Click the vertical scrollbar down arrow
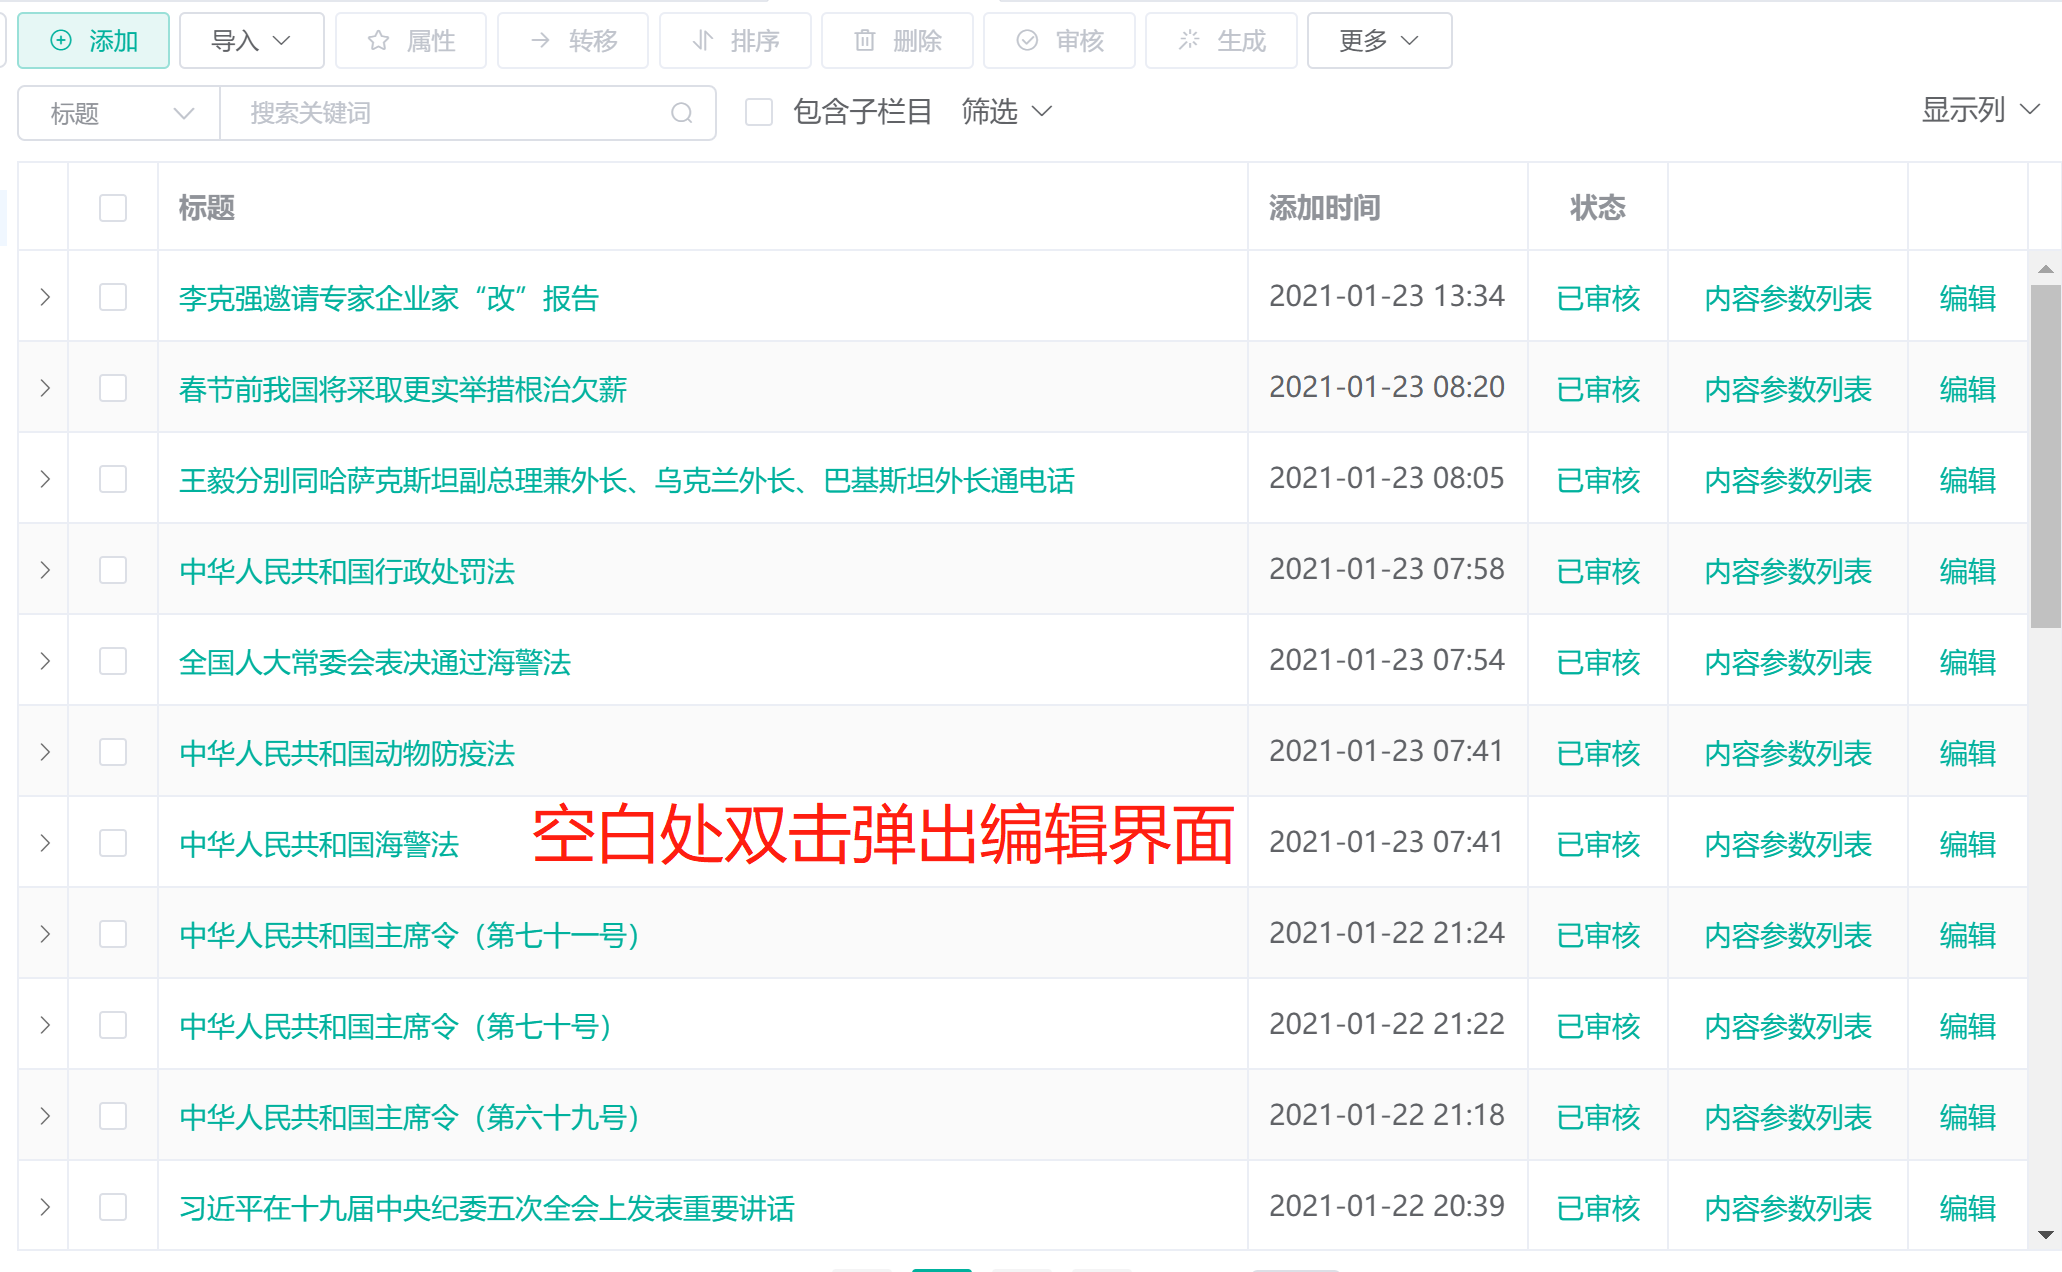 pos(2045,1236)
